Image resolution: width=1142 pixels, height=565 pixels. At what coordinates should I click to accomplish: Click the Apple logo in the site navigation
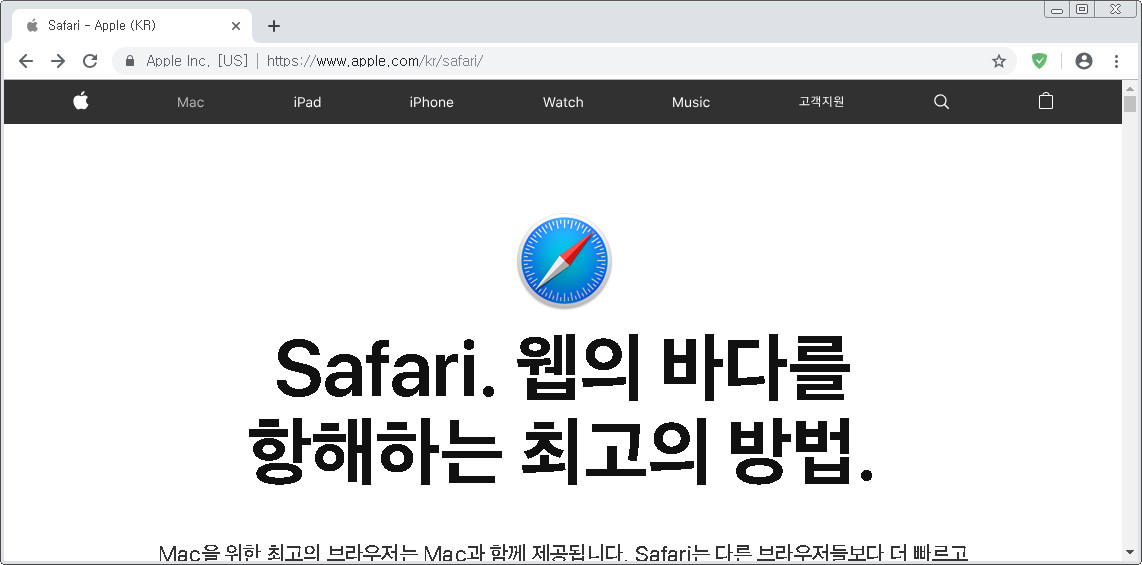click(81, 101)
